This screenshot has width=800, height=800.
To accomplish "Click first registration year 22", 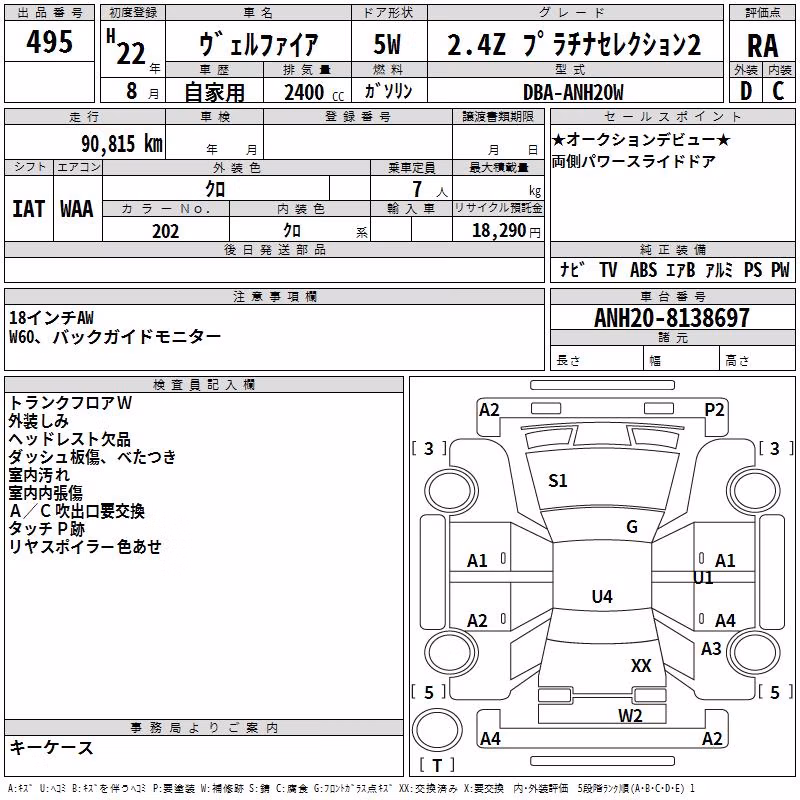I will click(131, 53).
